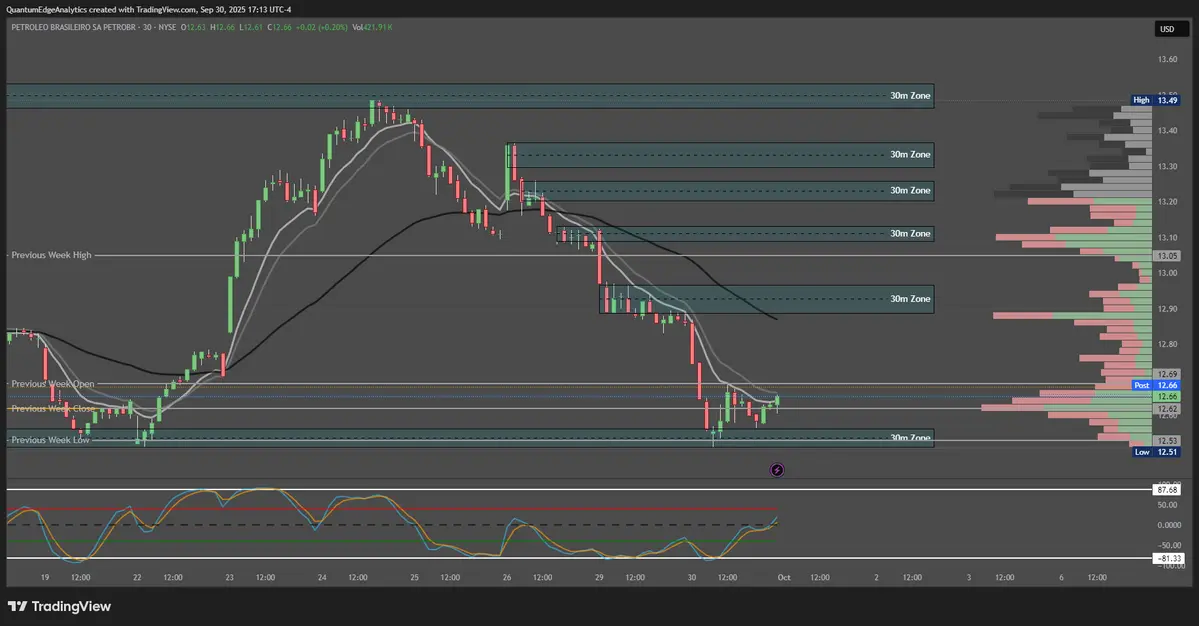Screen dimensions: 1199x626
Task: Click the 13.20 price scale value
Action: coord(1167,202)
